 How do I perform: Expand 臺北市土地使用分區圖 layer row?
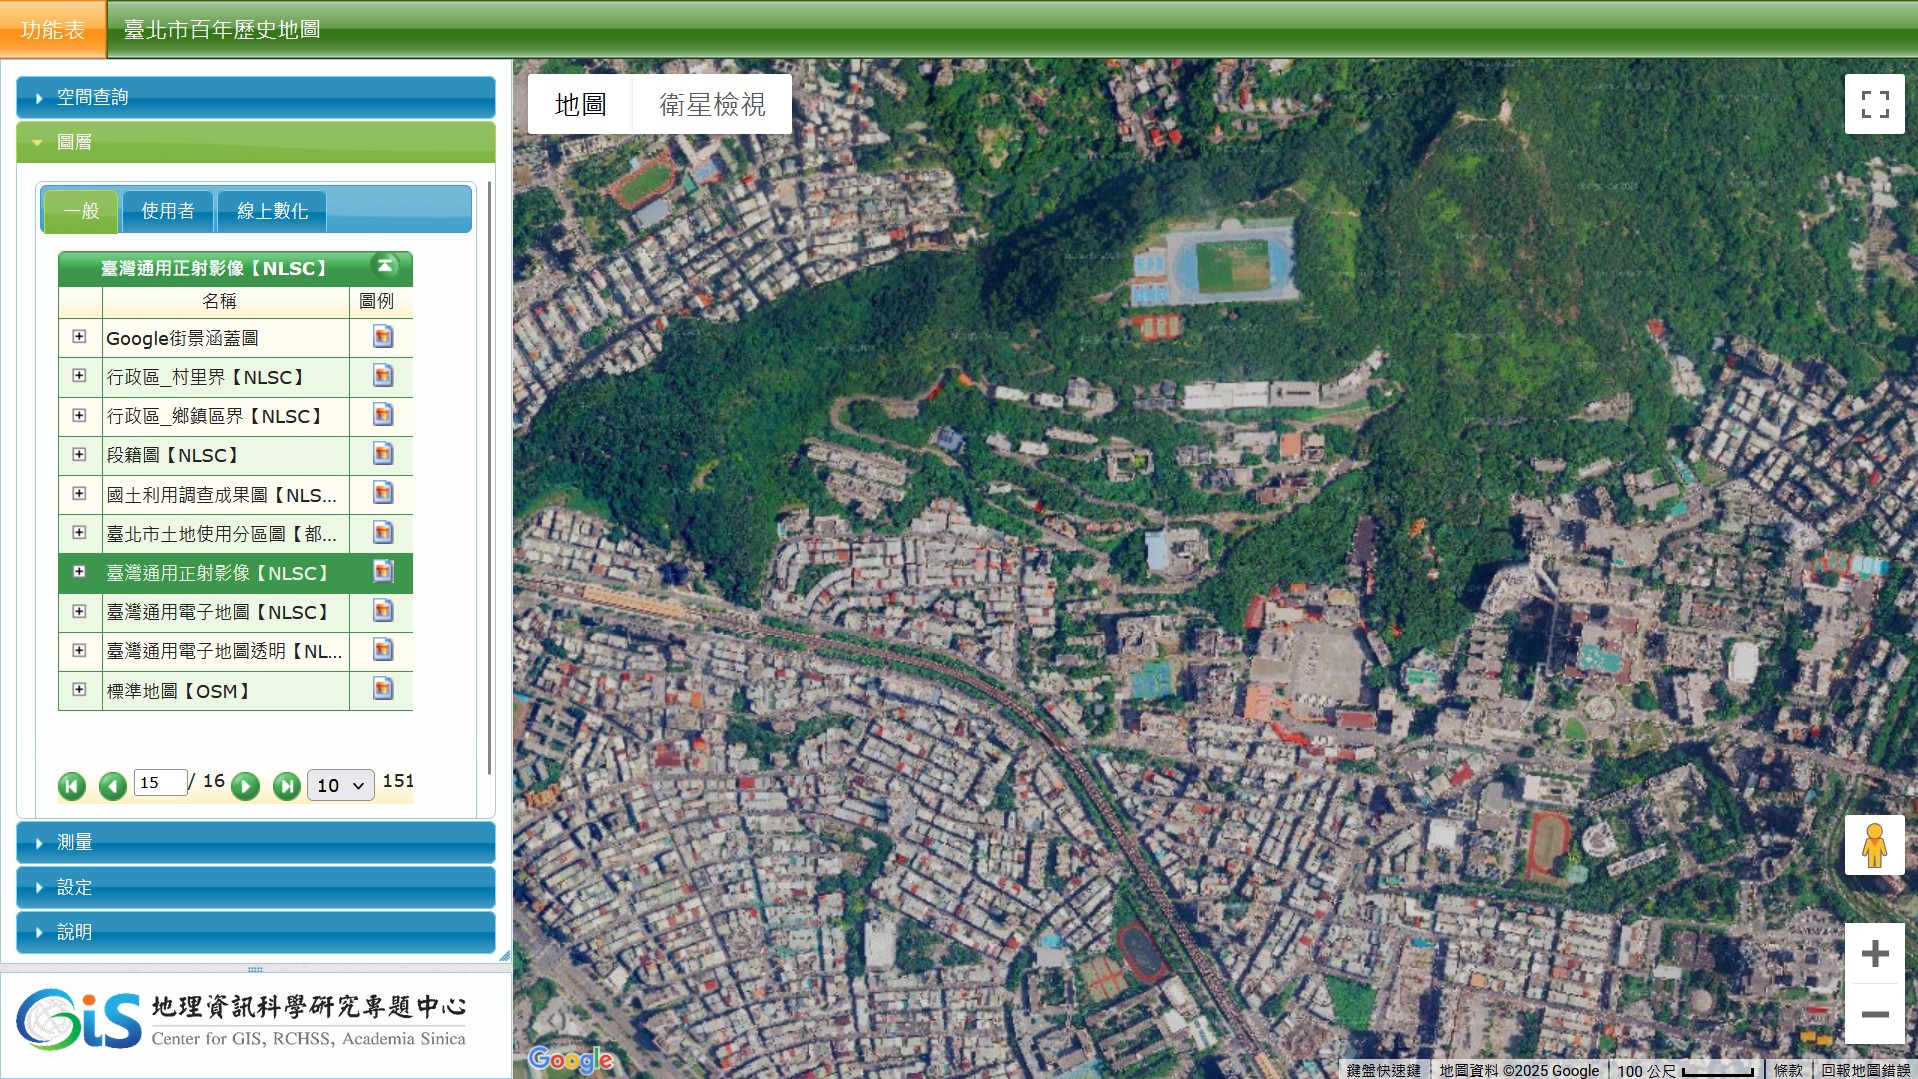(x=79, y=533)
